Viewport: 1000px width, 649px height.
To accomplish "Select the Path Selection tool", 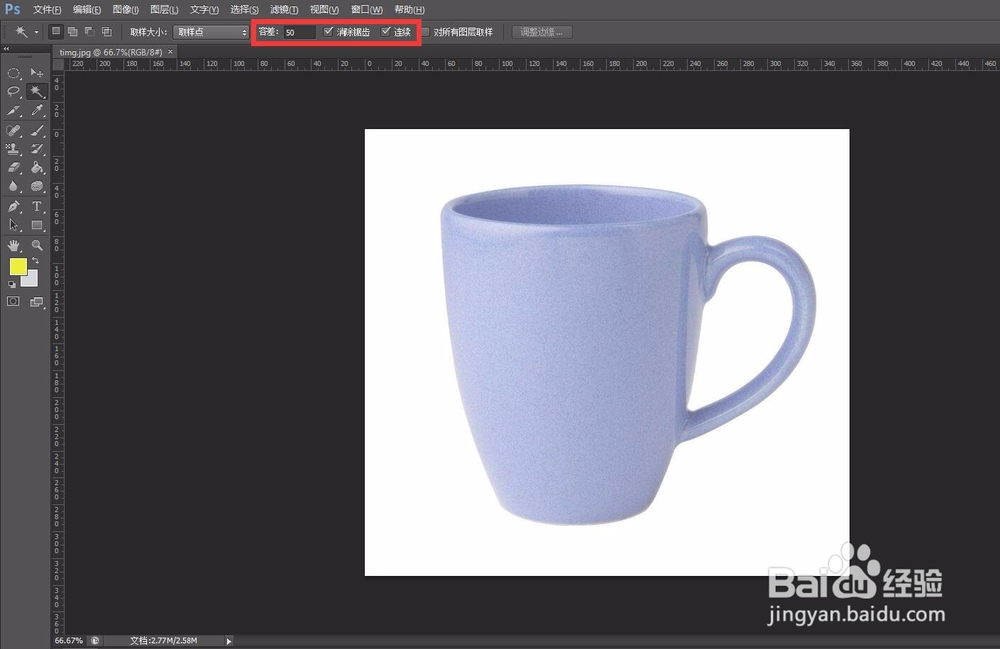I will [x=13, y=225].
